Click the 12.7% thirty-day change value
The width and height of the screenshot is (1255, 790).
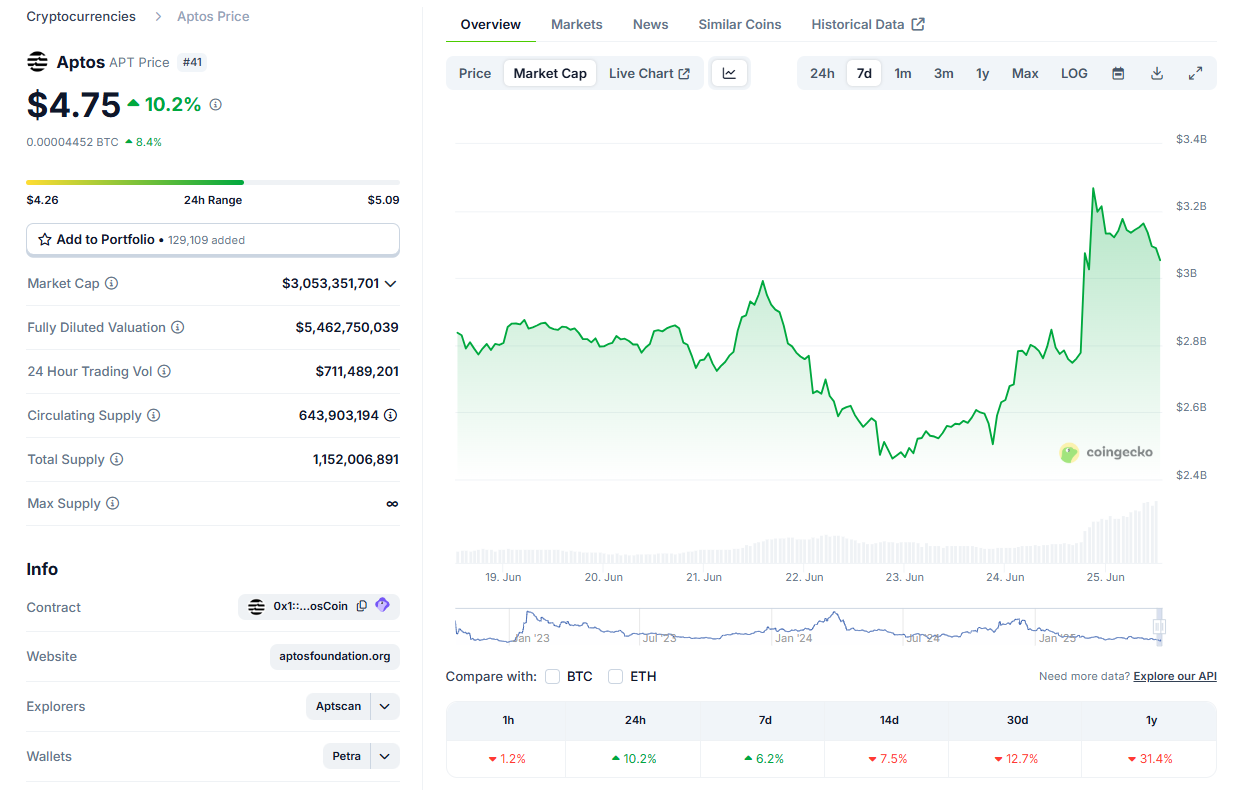(1017, 759)
